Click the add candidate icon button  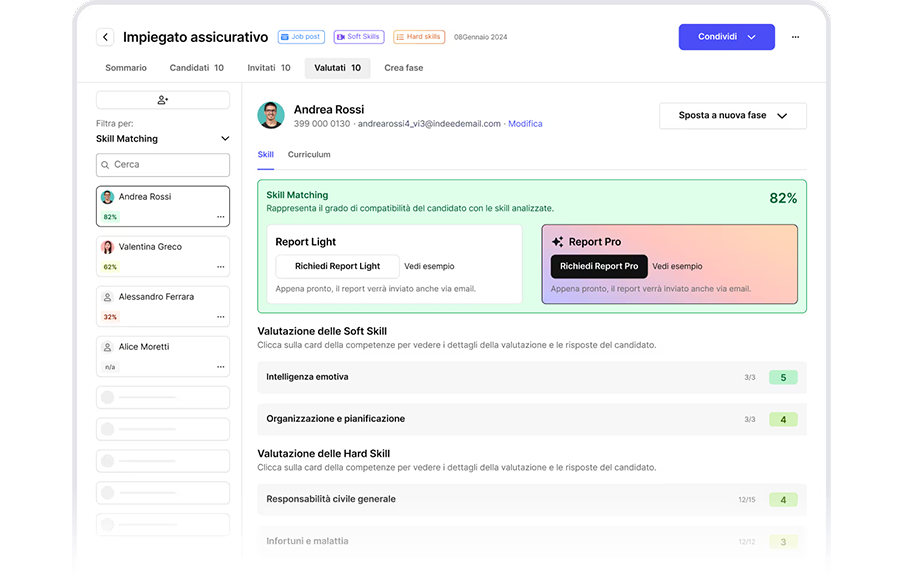click(163, 100)
